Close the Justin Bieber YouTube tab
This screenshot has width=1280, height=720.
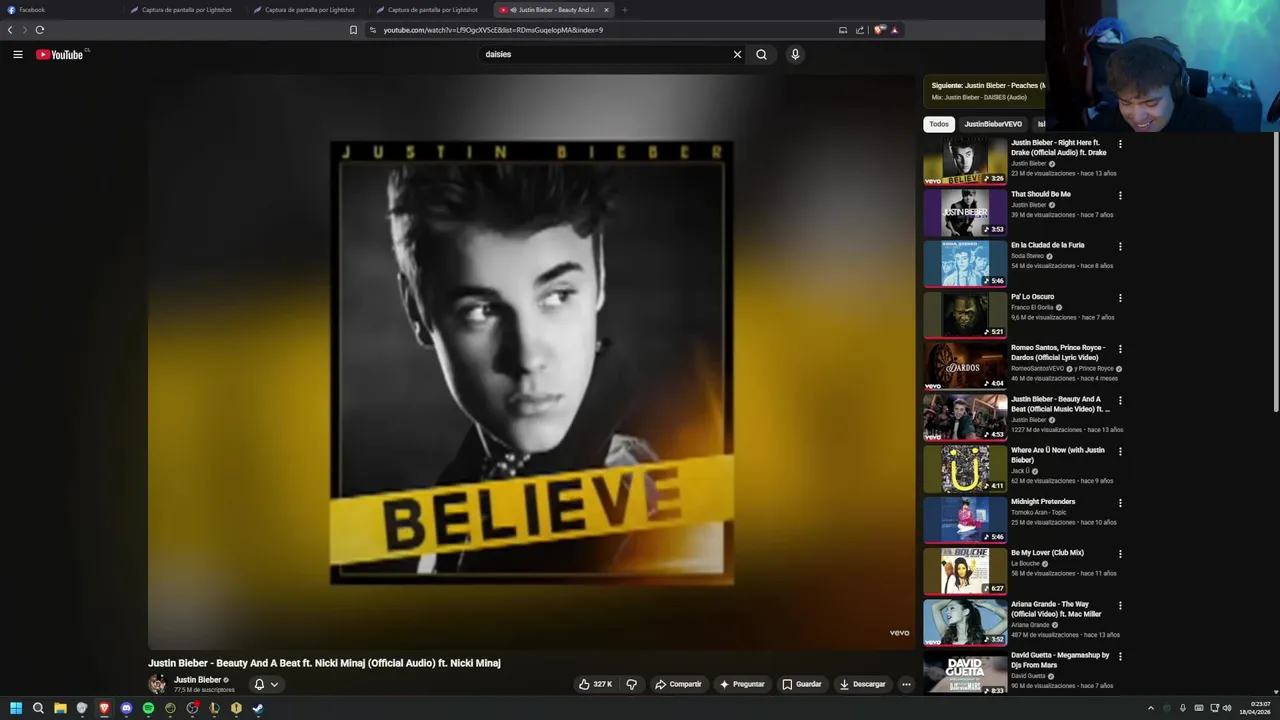pyautogui.click(x=606, y=10)
